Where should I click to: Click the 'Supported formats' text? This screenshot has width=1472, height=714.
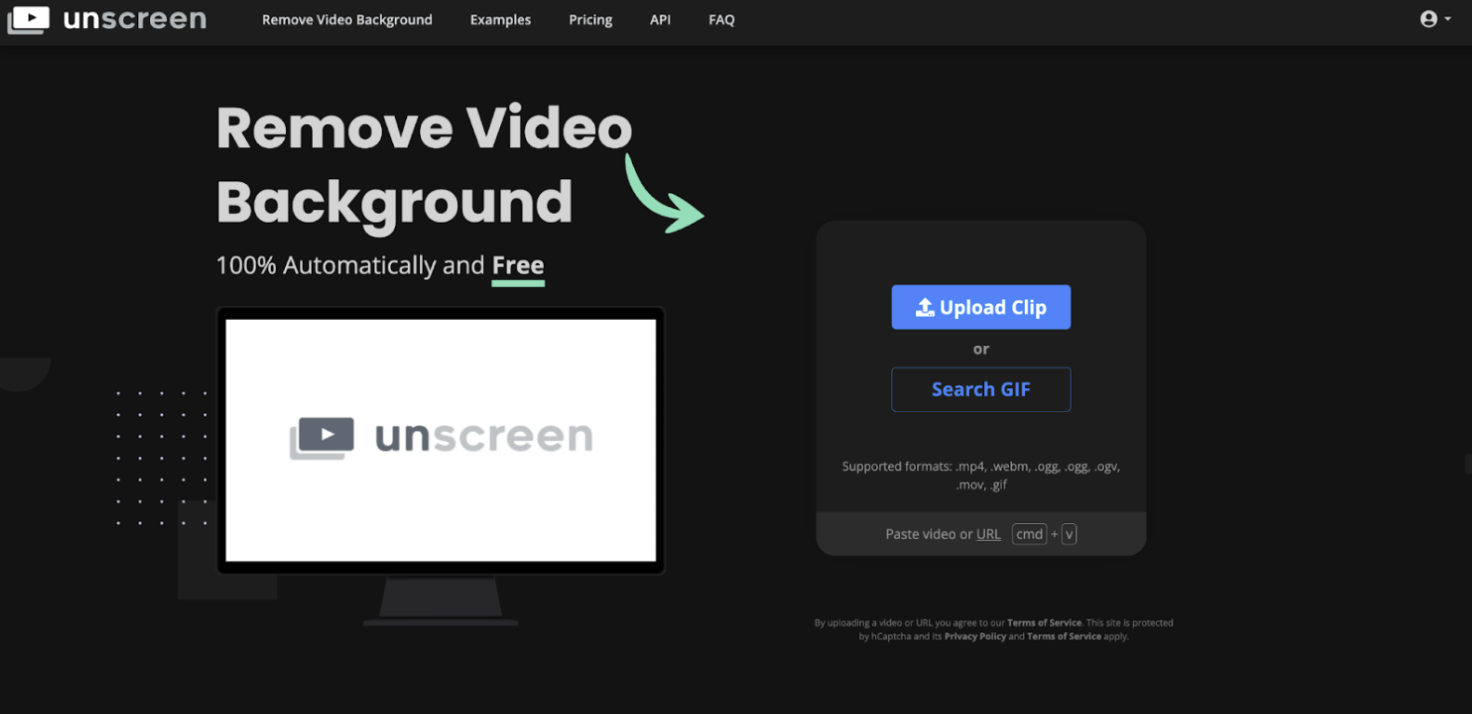981,475
